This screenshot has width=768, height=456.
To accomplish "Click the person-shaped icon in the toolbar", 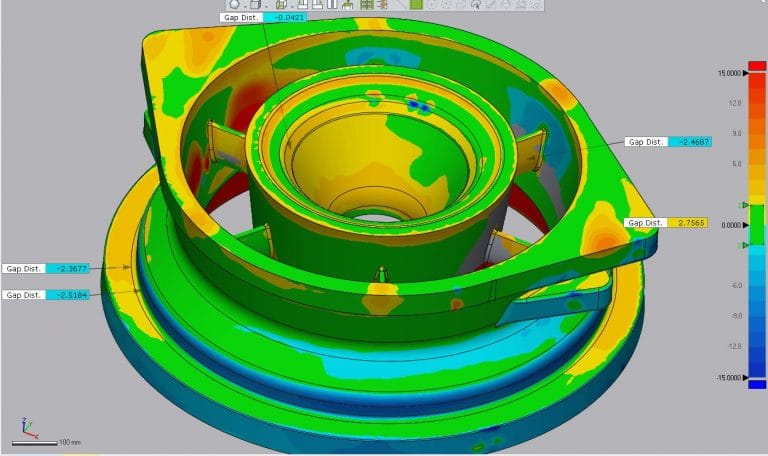I will (x=348, y=4).
